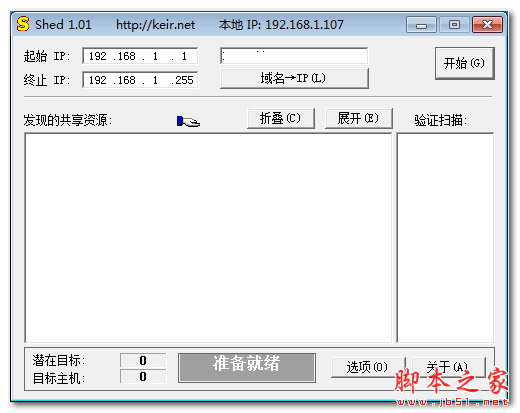The image size is (520, 413).
Task: Open the 选项(O) options button
Action: 367,367
